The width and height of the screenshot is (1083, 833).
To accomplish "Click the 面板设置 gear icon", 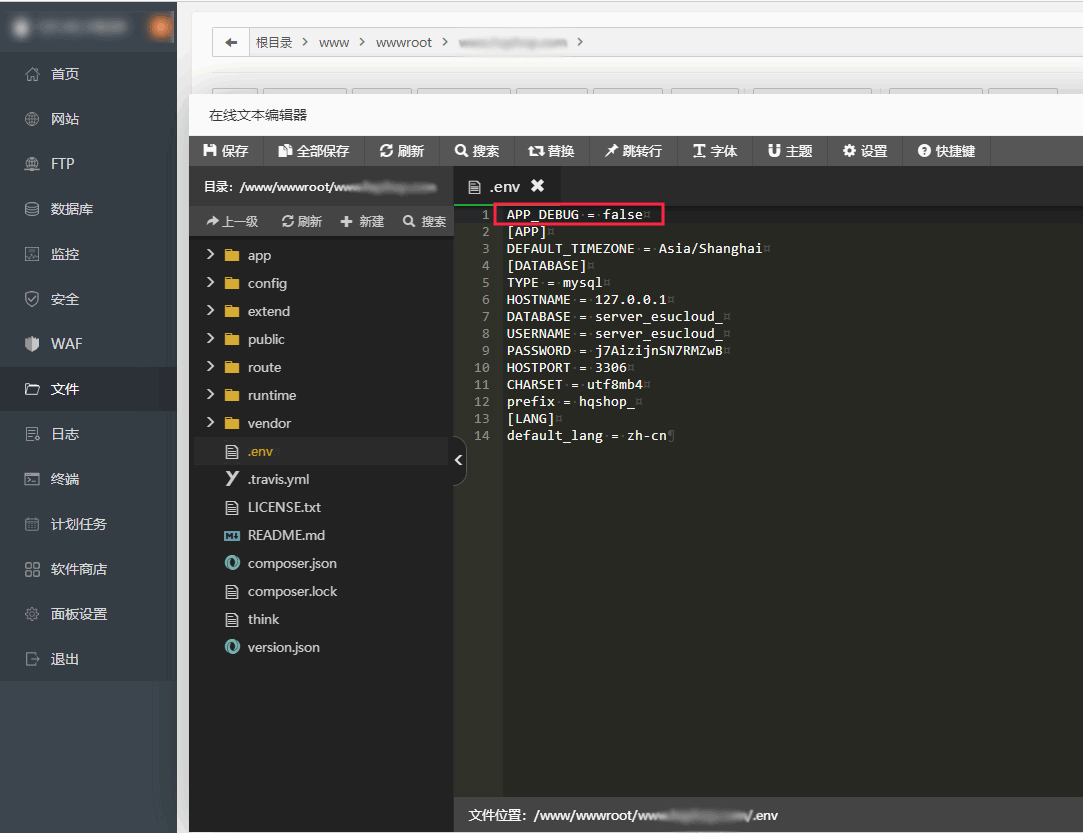I will pos(32,614).
